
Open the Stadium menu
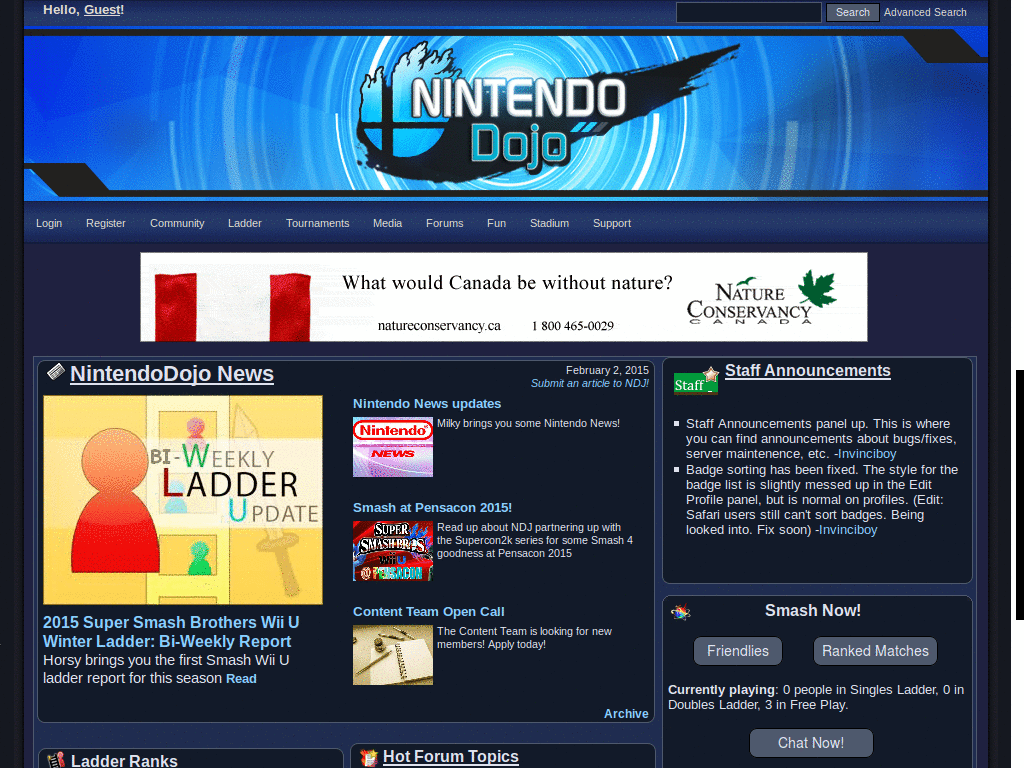(x=549, y=223)
